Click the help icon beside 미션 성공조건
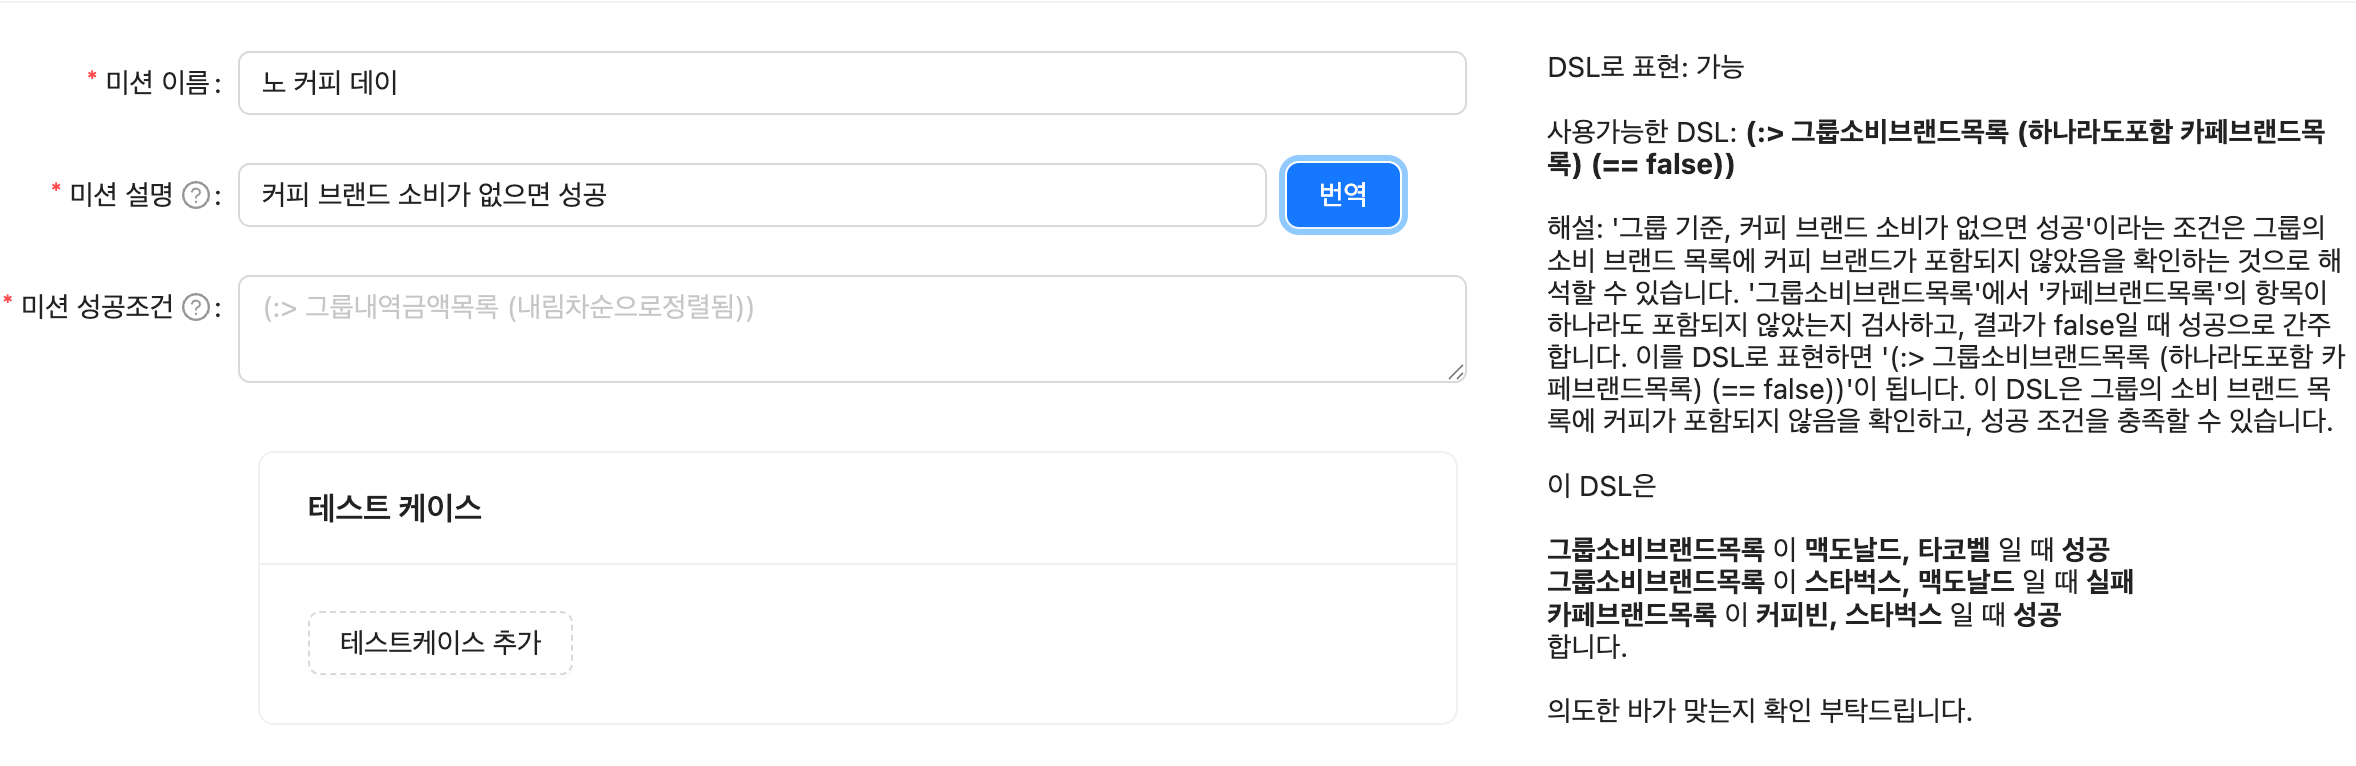 tap(197, 307)
